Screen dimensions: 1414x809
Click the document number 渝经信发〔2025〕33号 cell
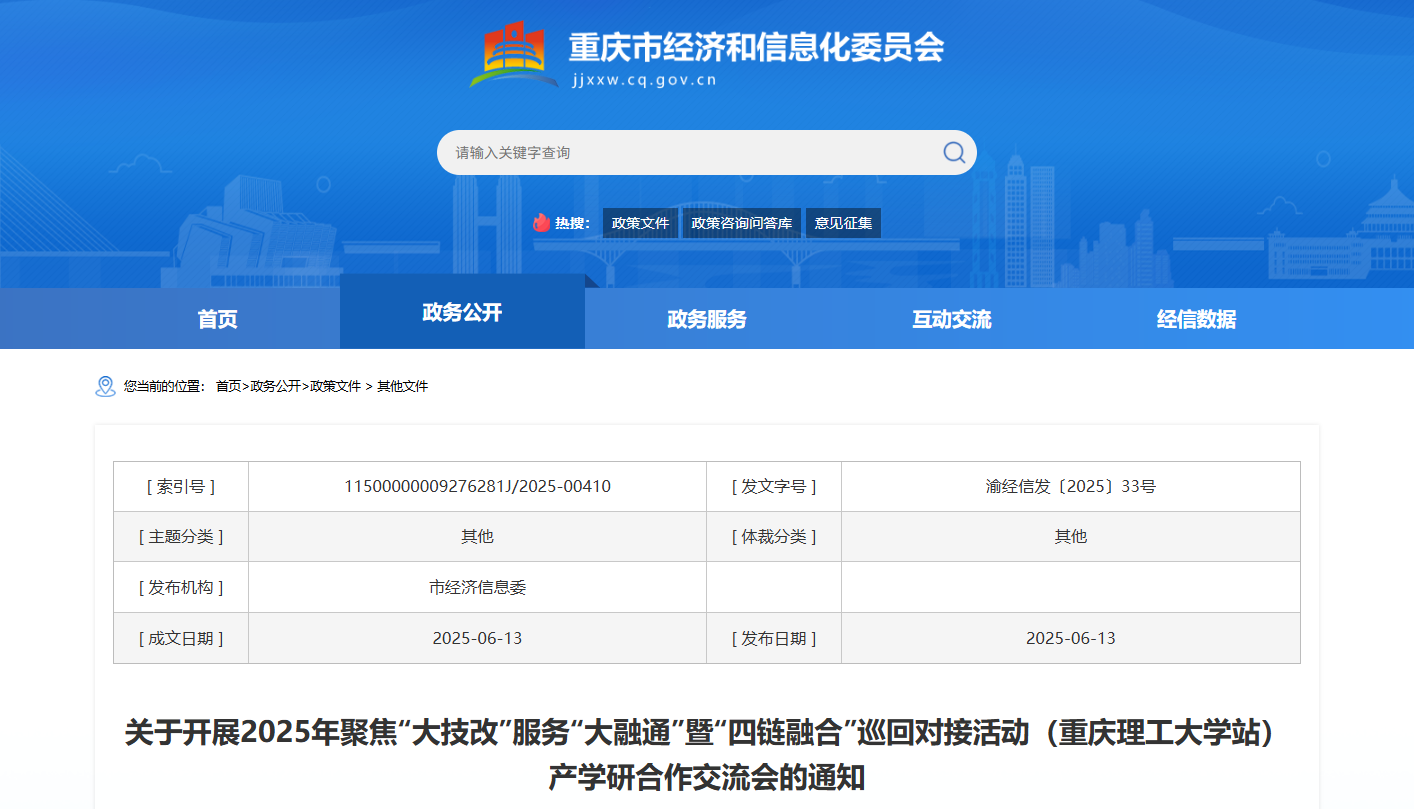(x=1070, y=487)
